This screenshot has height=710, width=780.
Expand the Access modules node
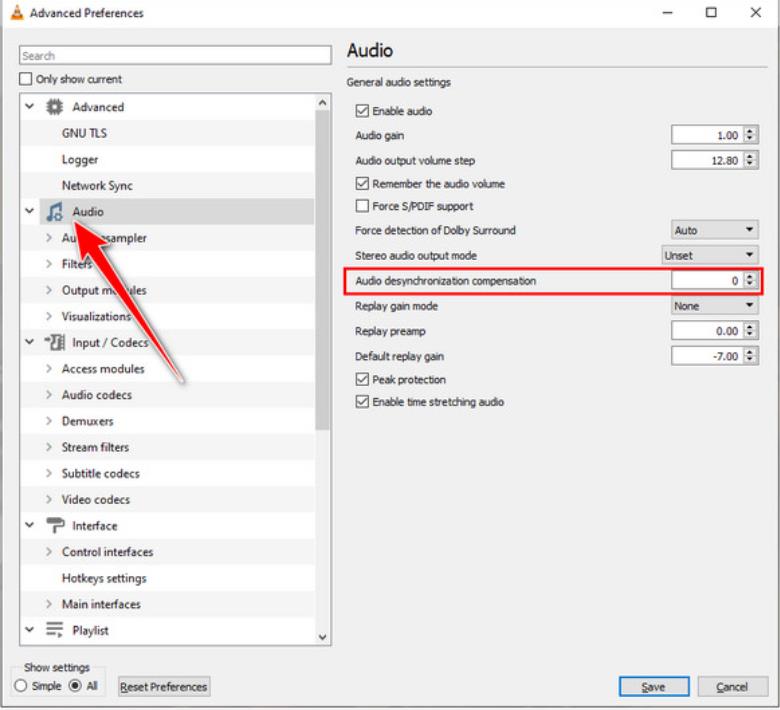49,368
